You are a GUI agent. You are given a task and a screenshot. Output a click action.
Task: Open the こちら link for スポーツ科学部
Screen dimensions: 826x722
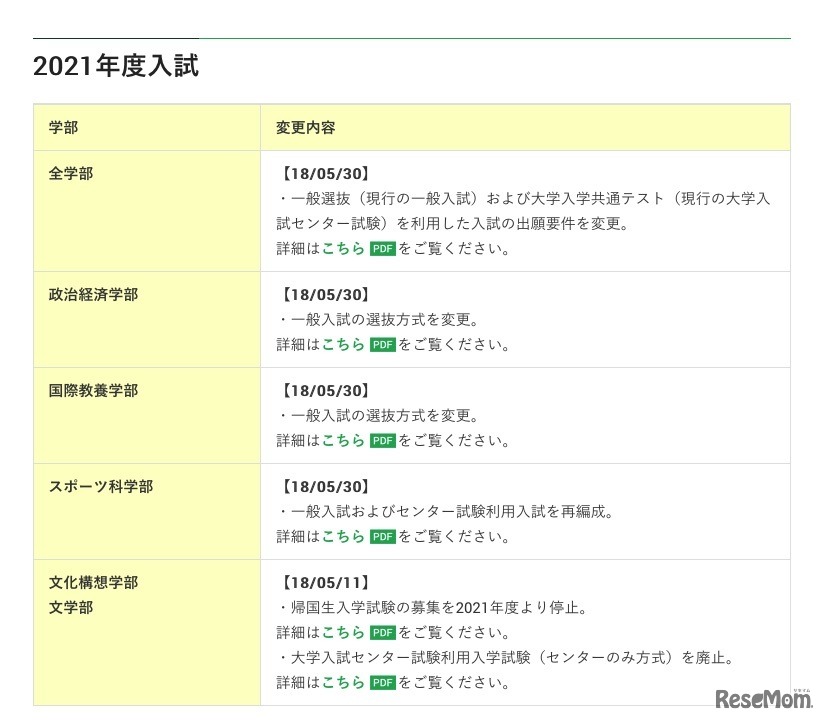(x=344, y=536)
